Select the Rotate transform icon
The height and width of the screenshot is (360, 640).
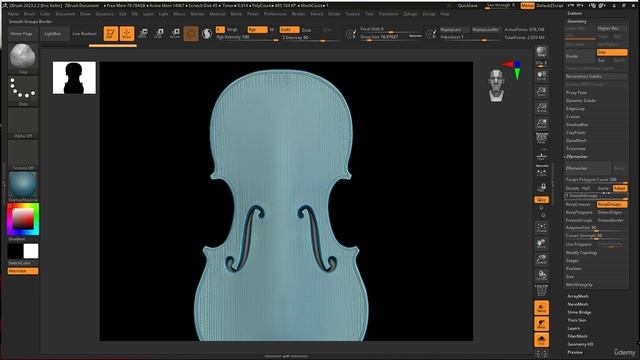click(x=175, y=33)
